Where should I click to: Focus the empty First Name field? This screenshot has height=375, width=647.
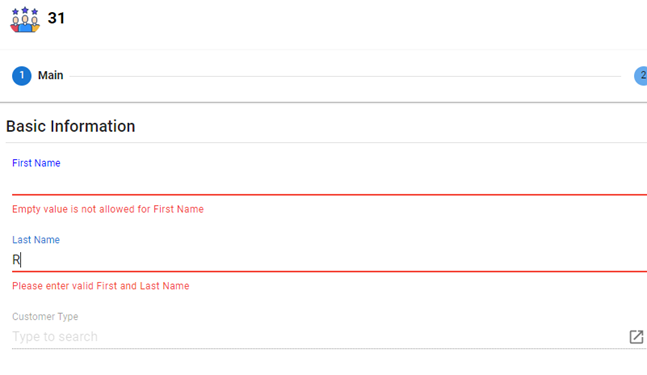[x=329, y=183]
